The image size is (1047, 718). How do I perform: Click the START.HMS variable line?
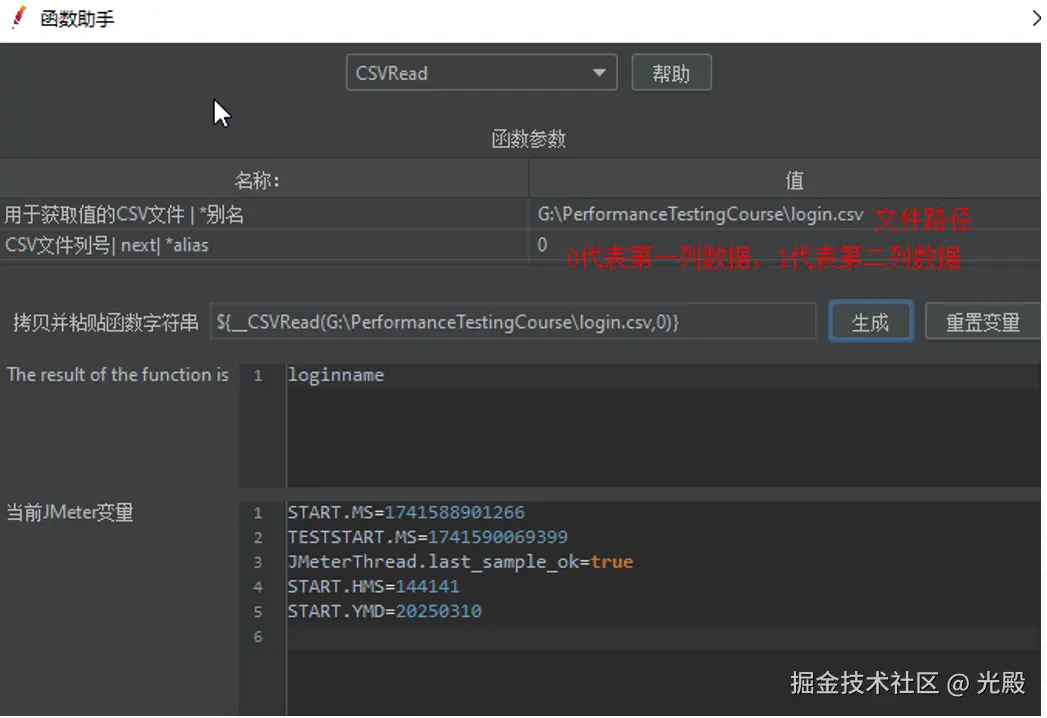(373, 586)
